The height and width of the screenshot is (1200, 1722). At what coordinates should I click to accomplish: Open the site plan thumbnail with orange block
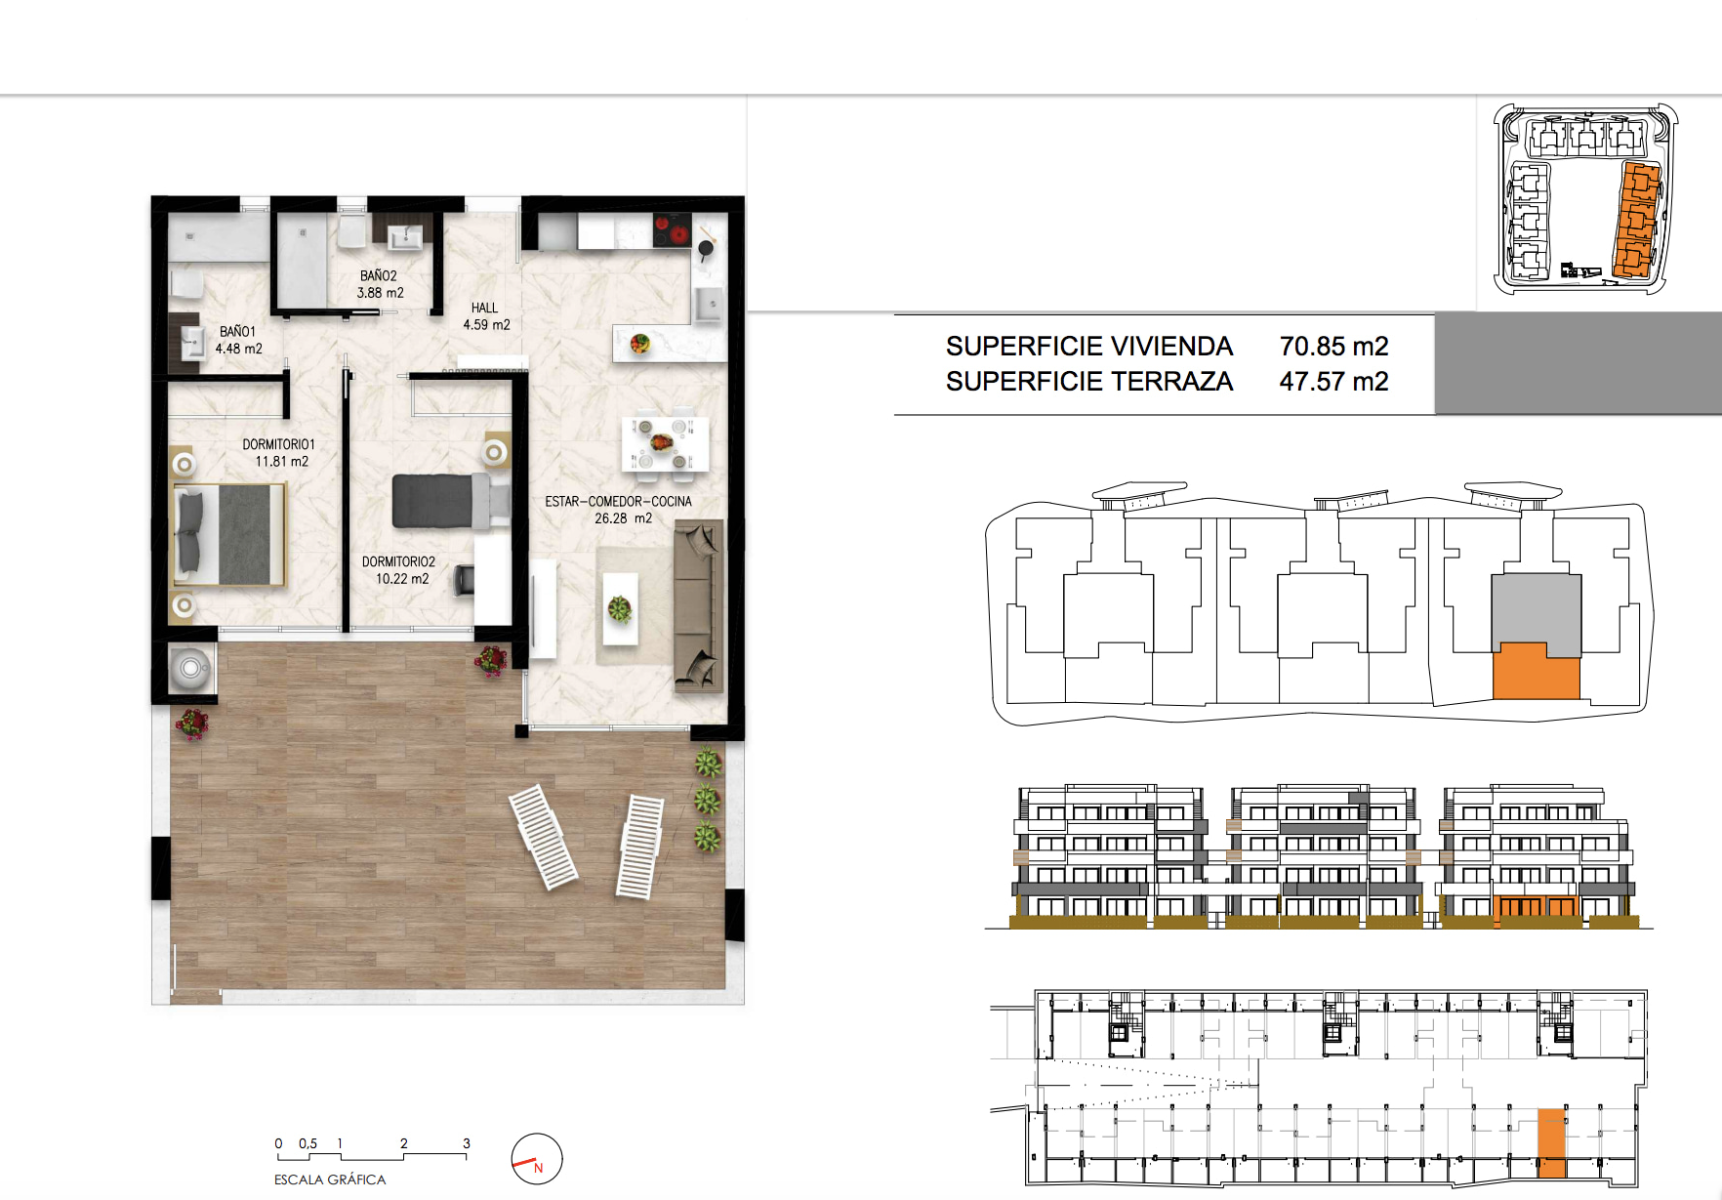coord(1585,200)
